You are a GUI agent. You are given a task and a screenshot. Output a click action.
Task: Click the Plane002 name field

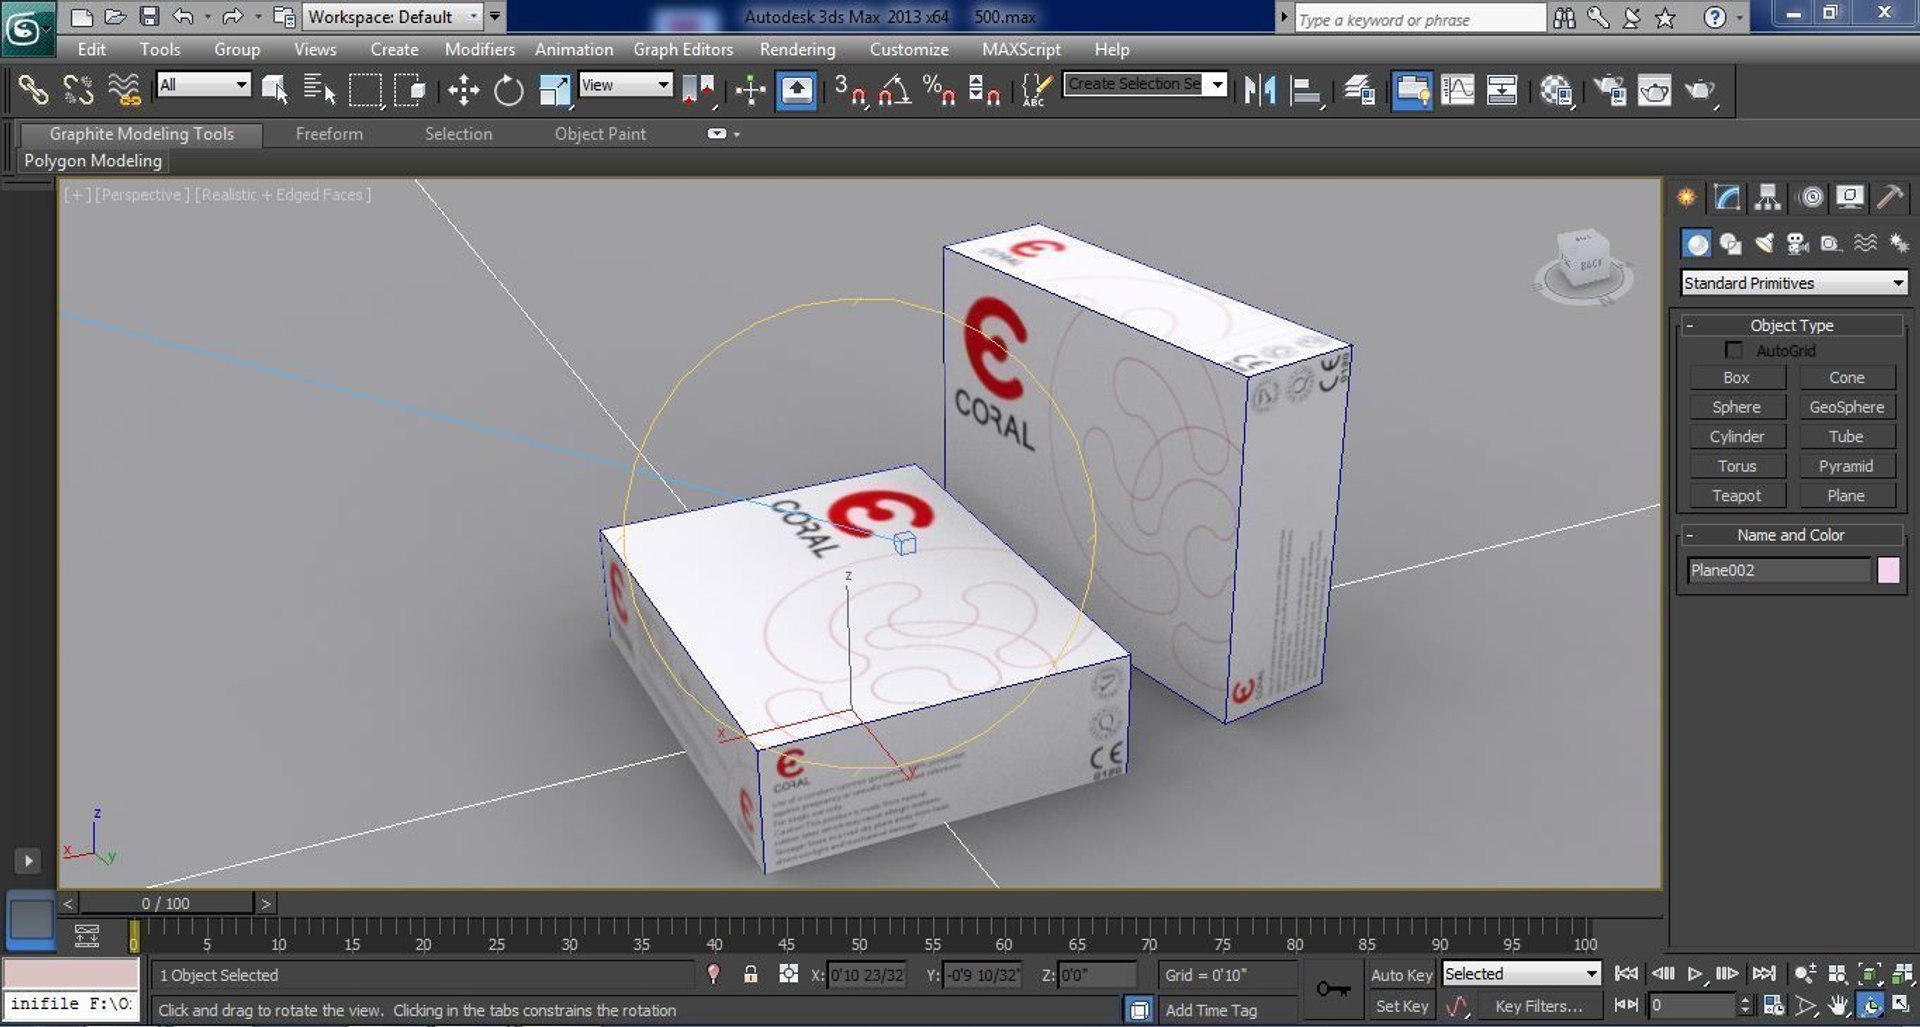coord(1778,570)
